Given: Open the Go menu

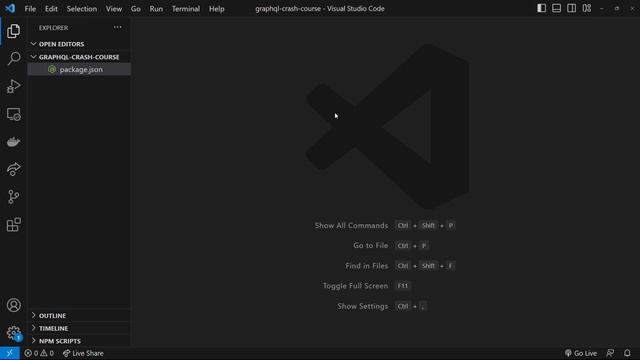Looking at the screenshot, I should point(136,9).
